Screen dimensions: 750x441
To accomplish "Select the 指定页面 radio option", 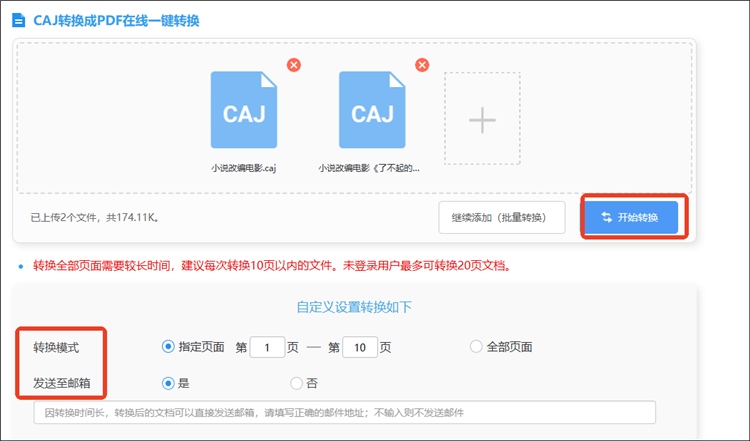I will tap(168, 346).
